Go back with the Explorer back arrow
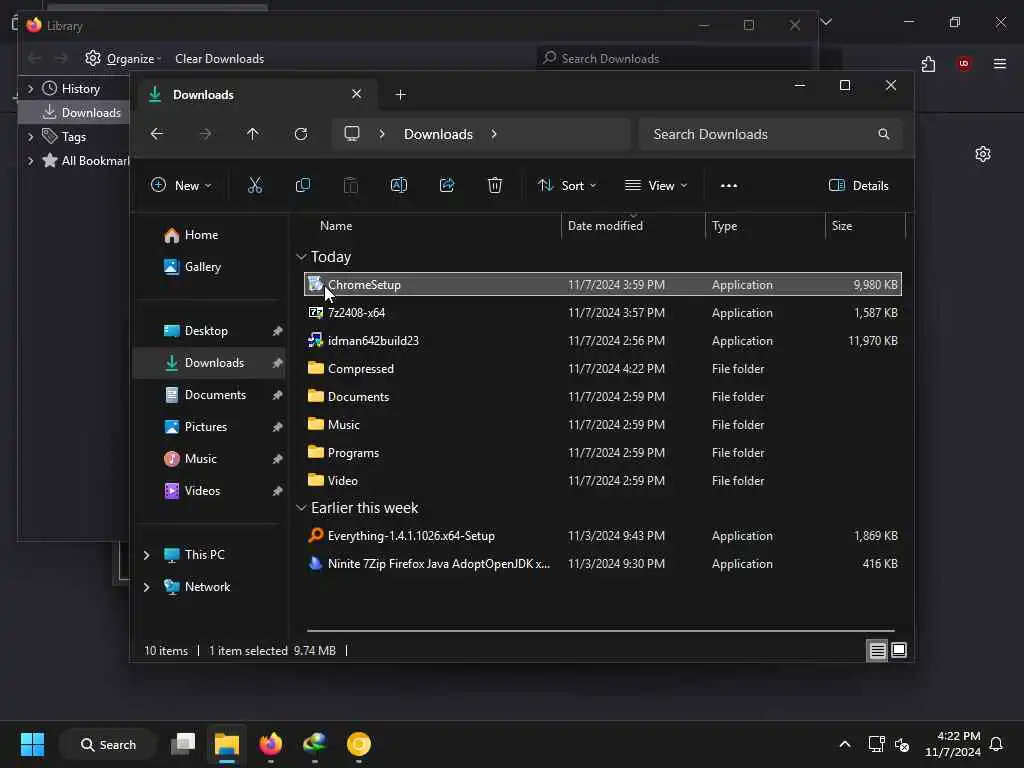 [x=157, y=134]
